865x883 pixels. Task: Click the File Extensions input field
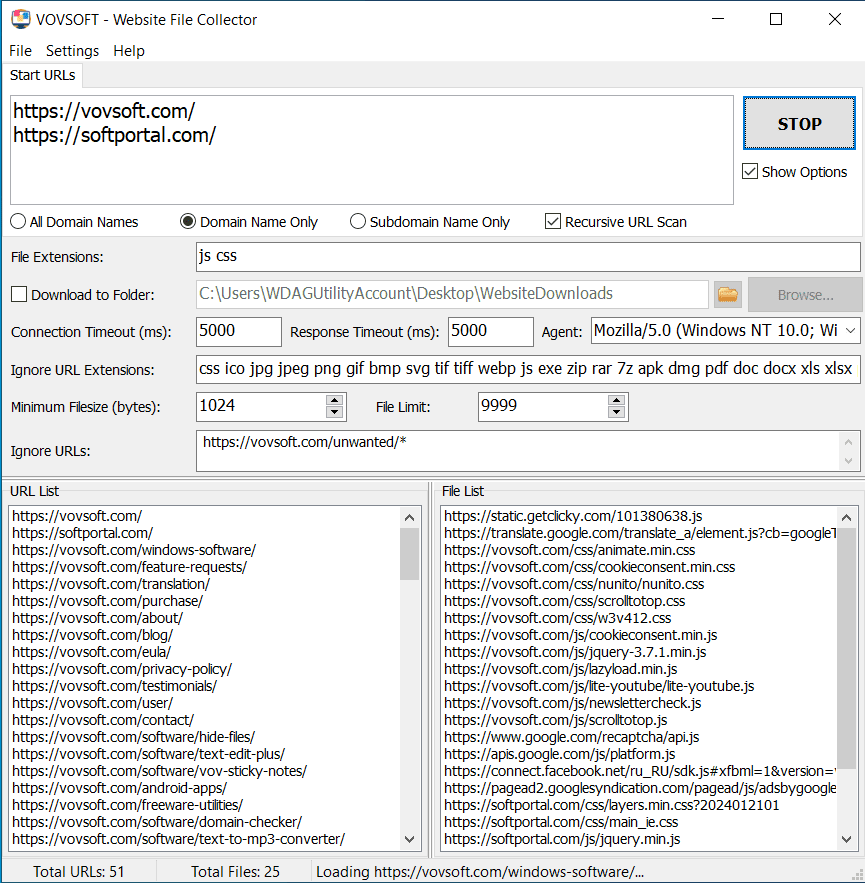click(x=528, y=257)
